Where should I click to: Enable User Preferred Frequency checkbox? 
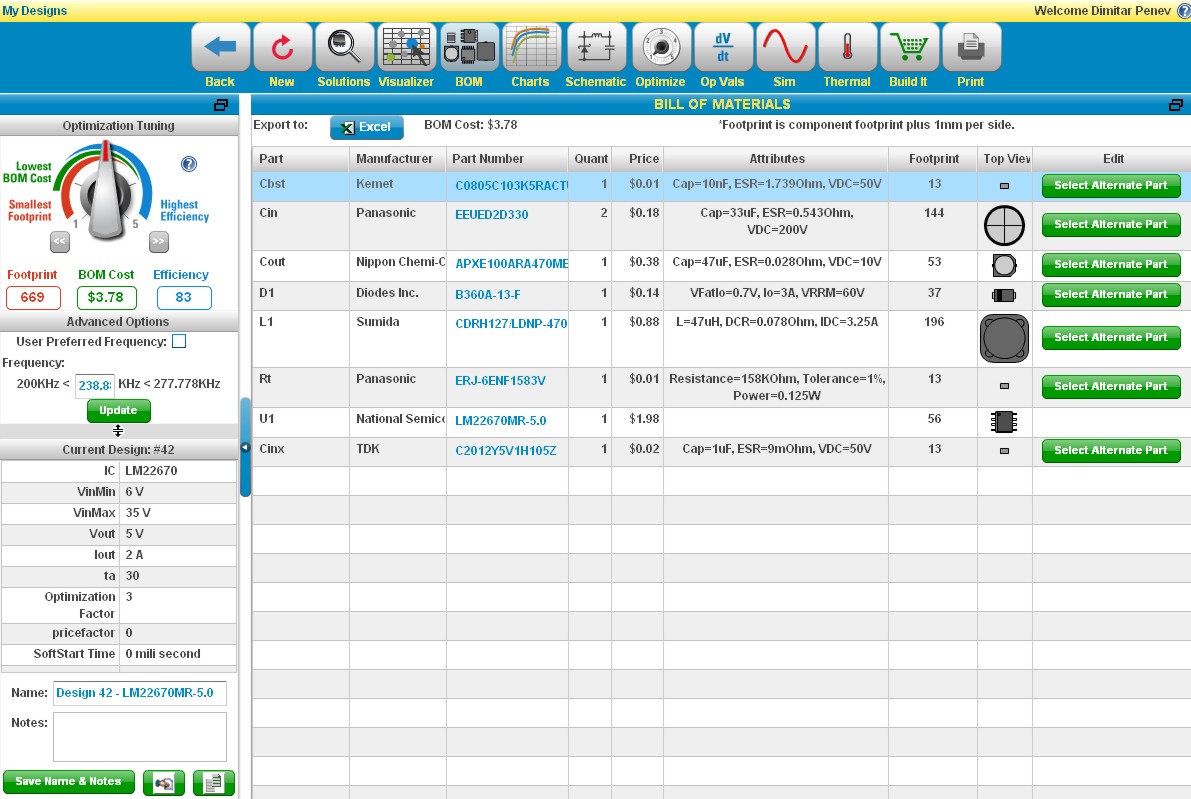coord(179,342)
